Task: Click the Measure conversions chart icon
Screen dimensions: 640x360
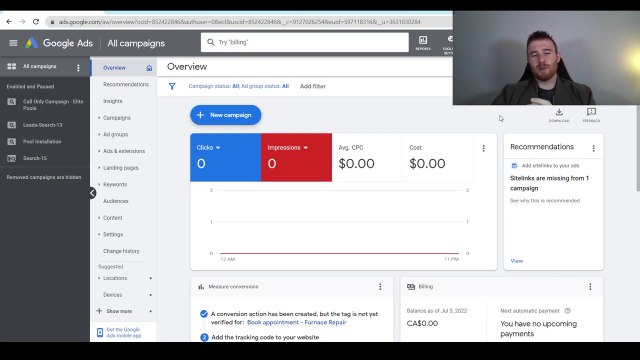Action: click(201, 287)
